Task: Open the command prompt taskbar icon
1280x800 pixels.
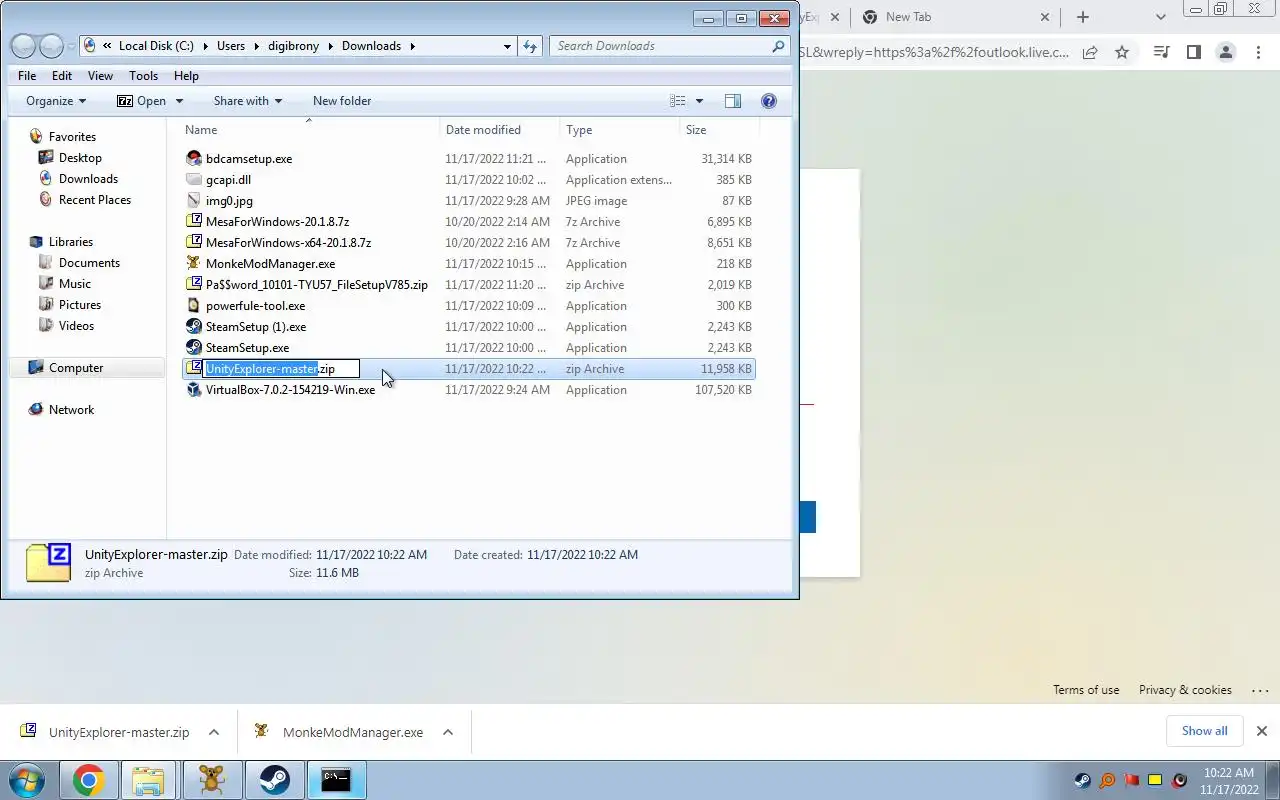Action: [x=336, y=780]
